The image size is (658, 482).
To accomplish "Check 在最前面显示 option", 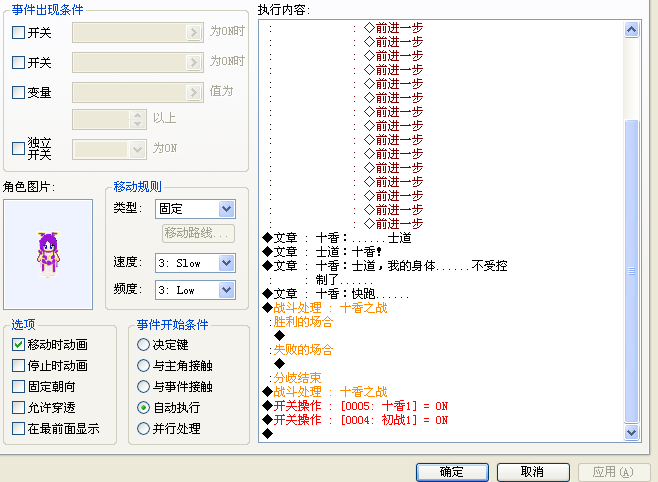I will coord(18,428).
